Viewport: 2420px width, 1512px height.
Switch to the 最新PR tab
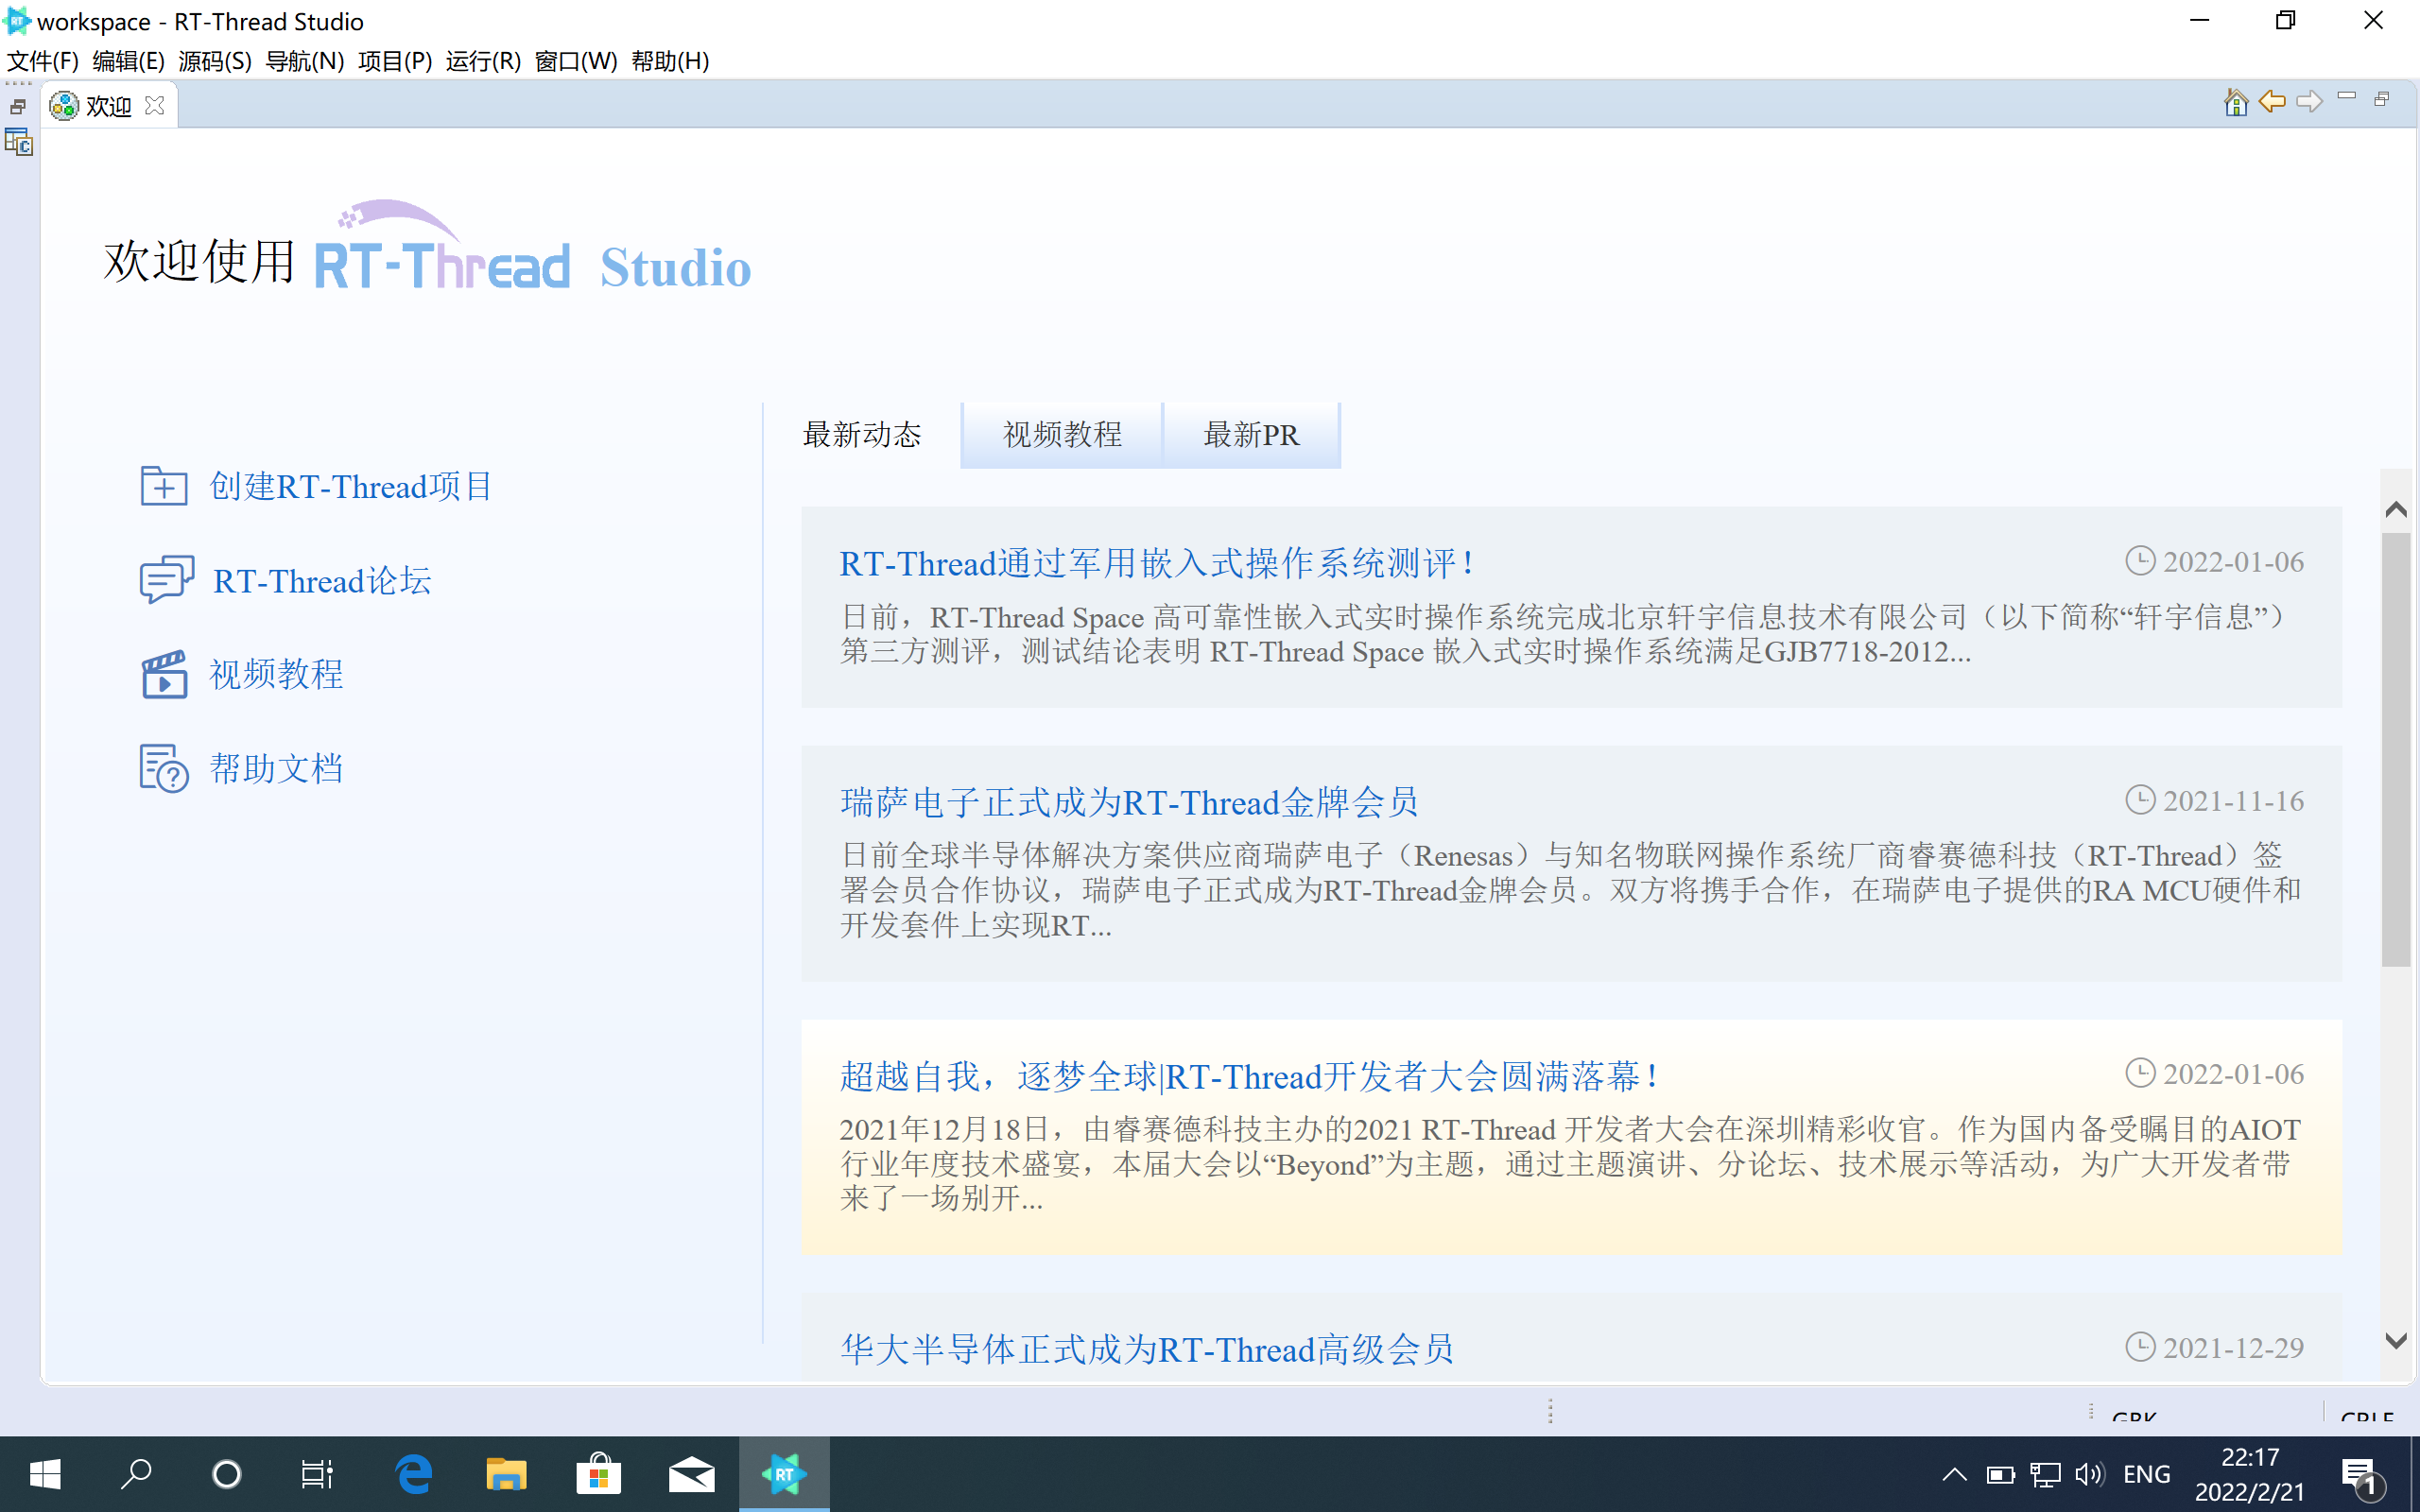(x=1251, y=435)
